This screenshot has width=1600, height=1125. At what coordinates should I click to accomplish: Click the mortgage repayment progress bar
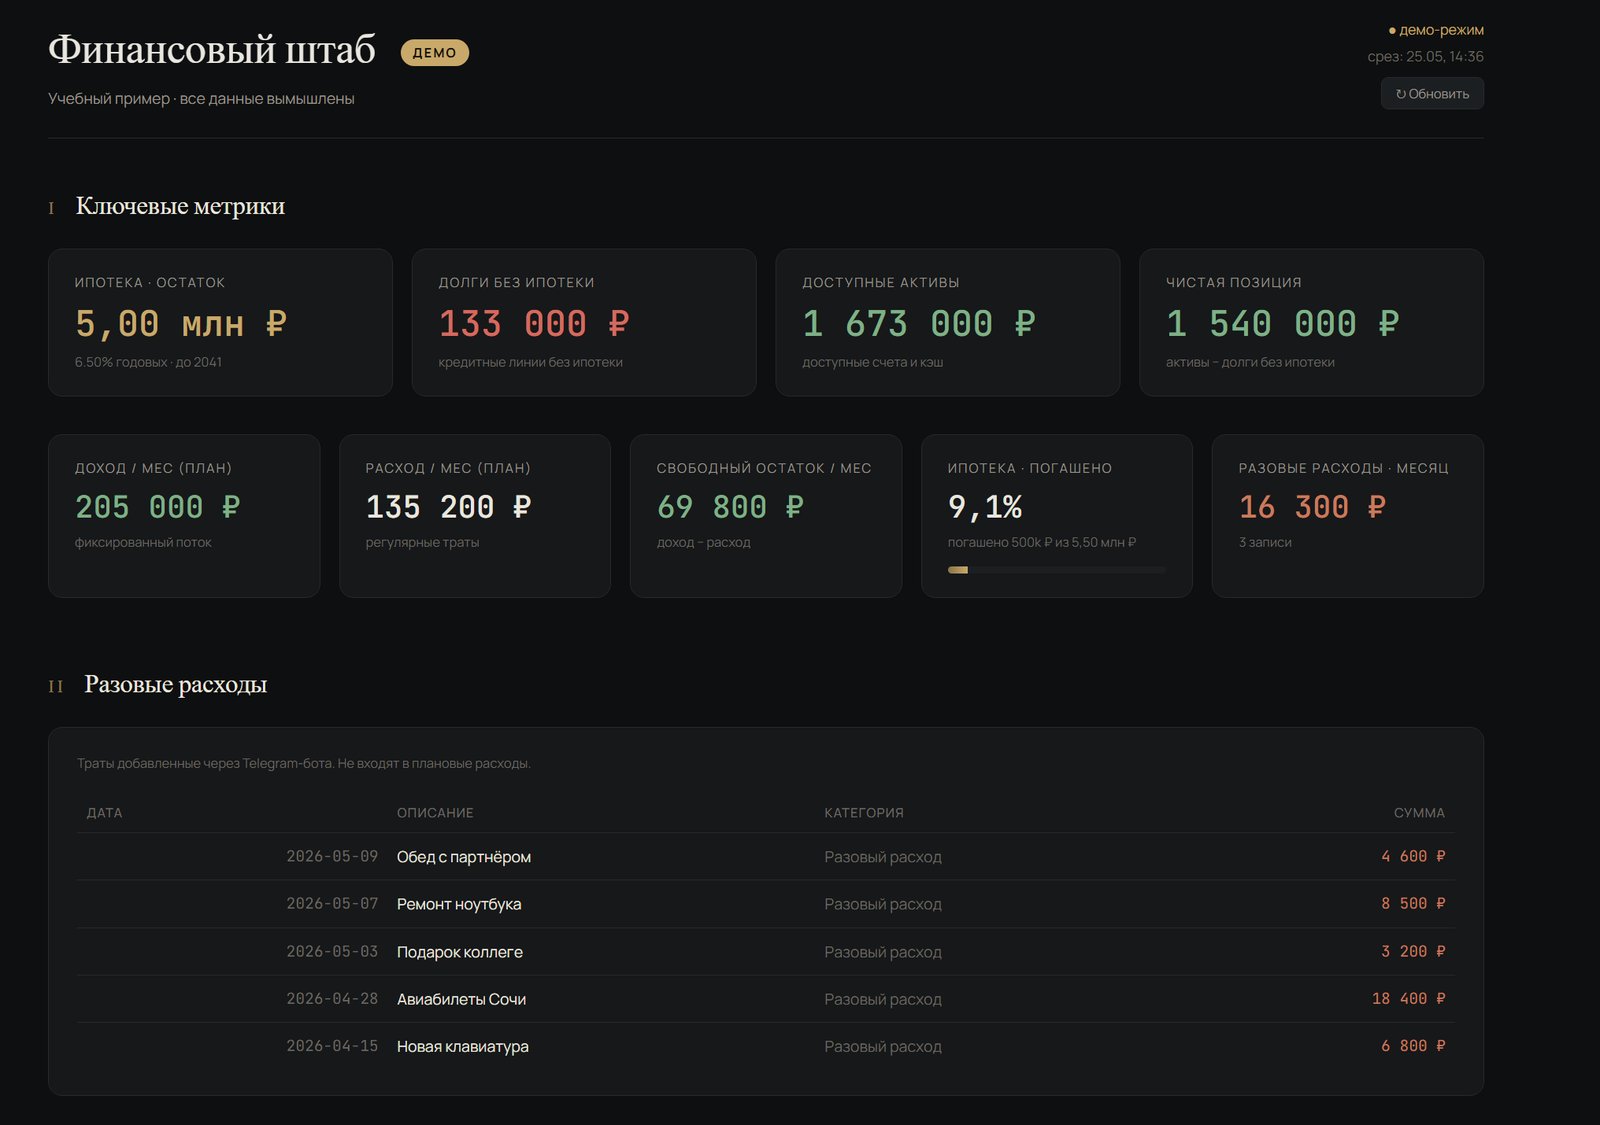click(1057, 570)
